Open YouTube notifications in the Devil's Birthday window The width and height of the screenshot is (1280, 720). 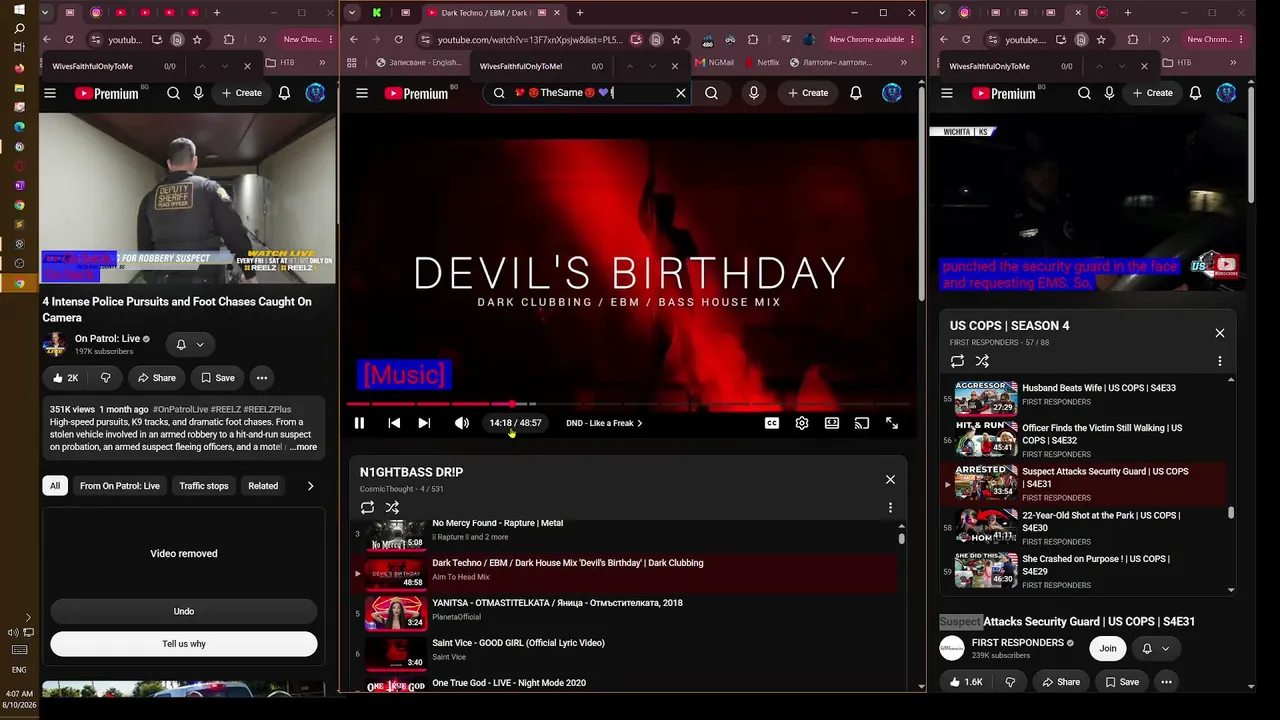pos(856,93)
